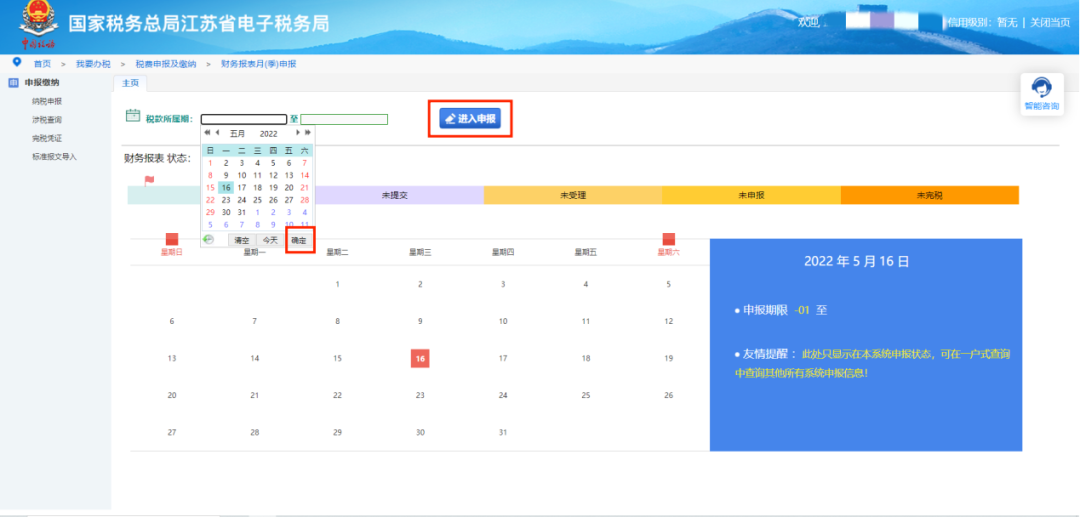Jump to previous year in date picker
Screen dimensions: 1080x517
[x=207, y=132]
